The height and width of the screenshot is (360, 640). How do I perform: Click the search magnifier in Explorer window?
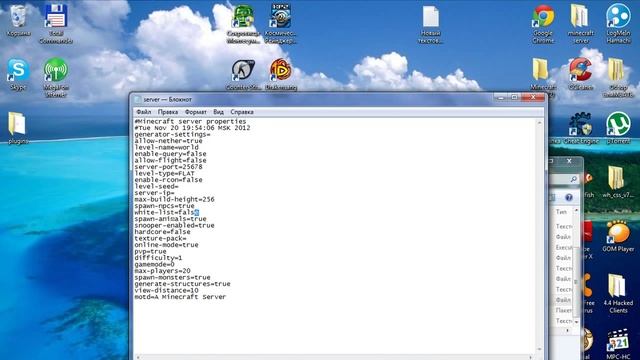click(573, 179)
